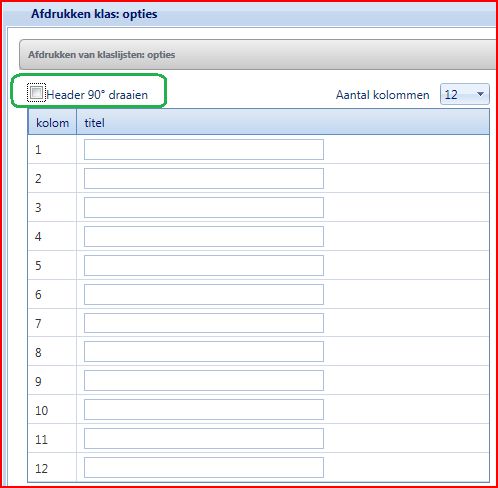Click the 'Afdrukken van klaslijsten: opties' panel header
This screenshot has width=498, height=488.
point(258,54)
